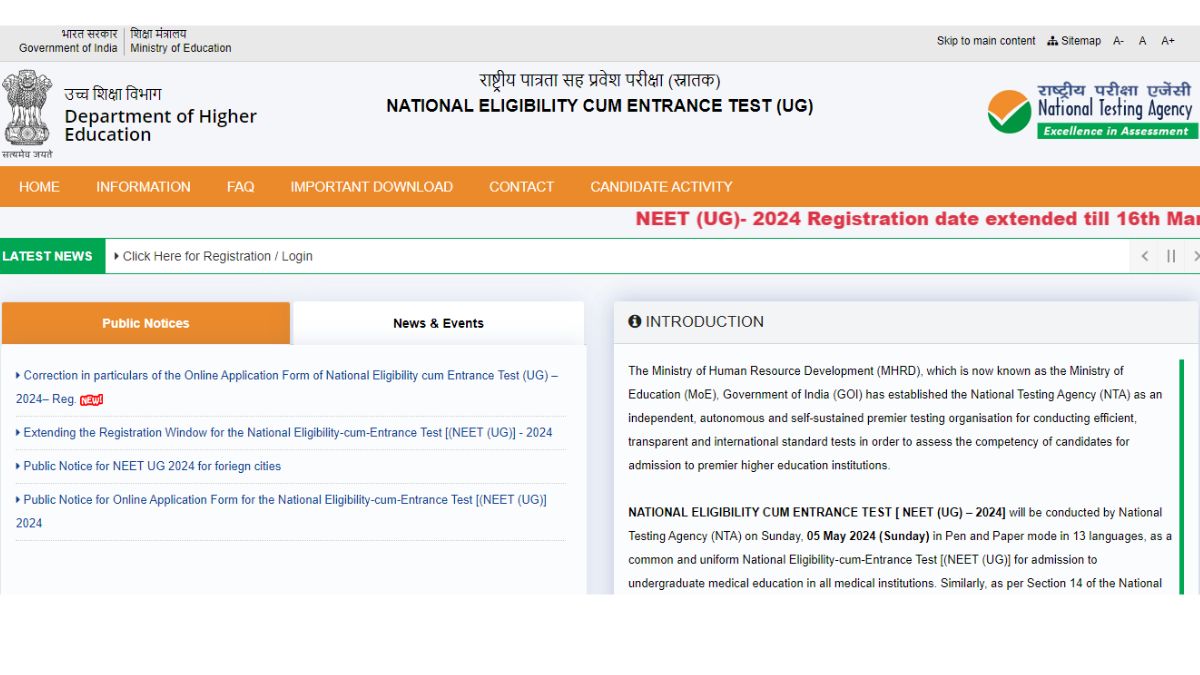Image resolution: width=1200 pixels, height=675 pixels.
Task: Switch to the News & Events tab
Action: pos(438,323)
